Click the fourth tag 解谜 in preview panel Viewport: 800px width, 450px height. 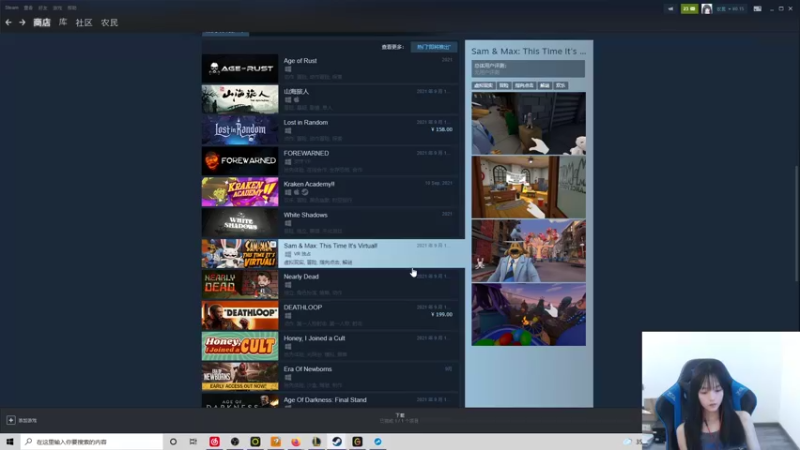point(544,86)
